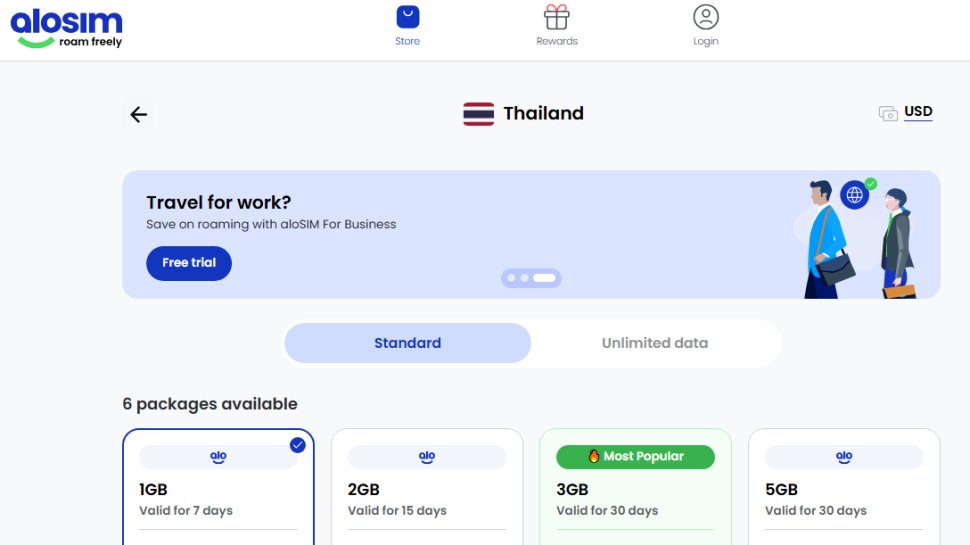Open the Store bag icon
970x545 pixels.
[x=407, y=17]
